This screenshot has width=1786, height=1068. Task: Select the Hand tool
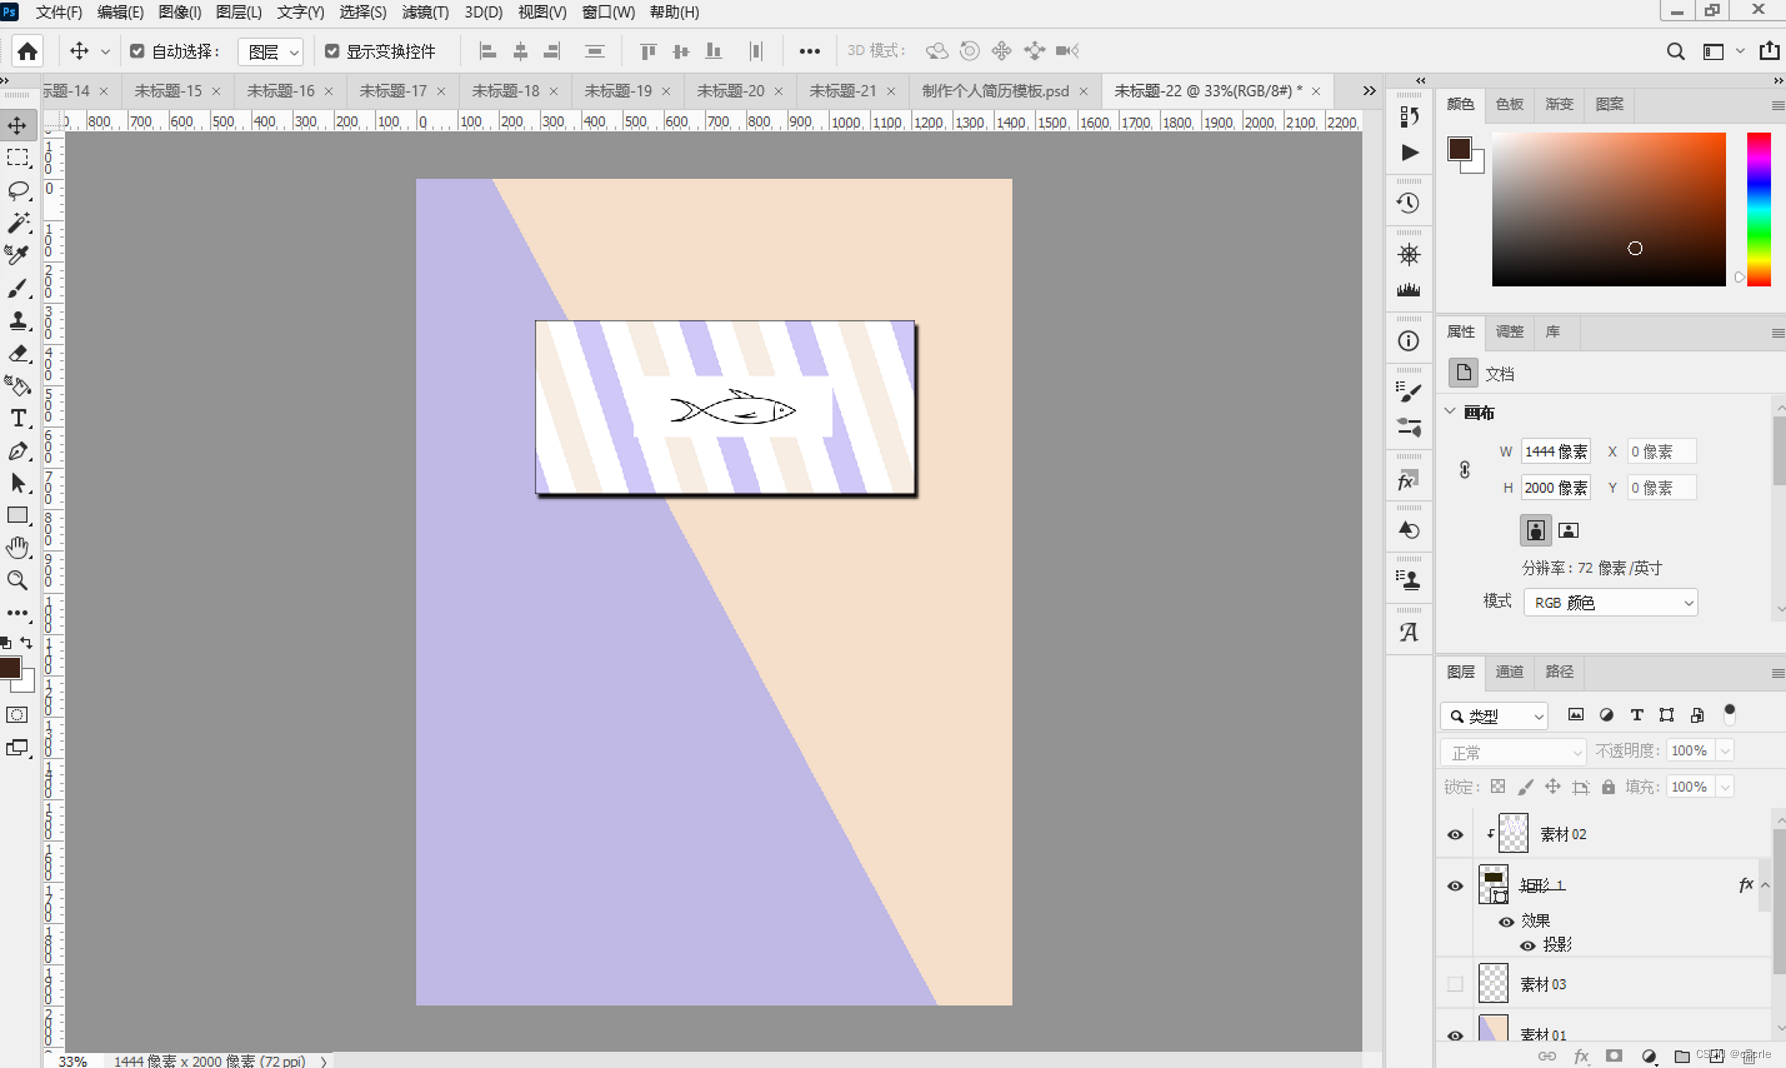[x=18, y=547]
